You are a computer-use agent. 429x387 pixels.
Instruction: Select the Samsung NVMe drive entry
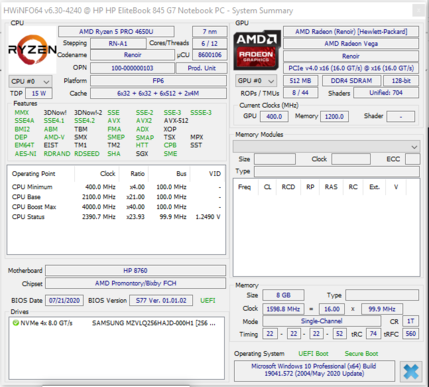point(115,323)
